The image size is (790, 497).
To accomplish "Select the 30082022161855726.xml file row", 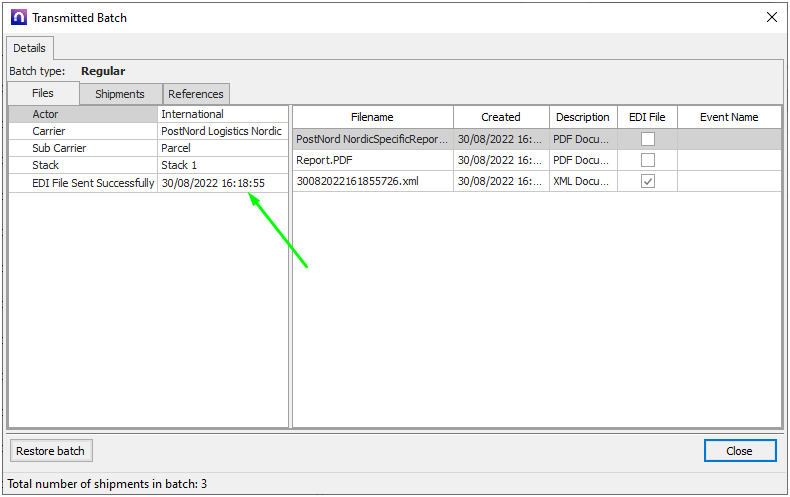I will (x=372, y=181).
